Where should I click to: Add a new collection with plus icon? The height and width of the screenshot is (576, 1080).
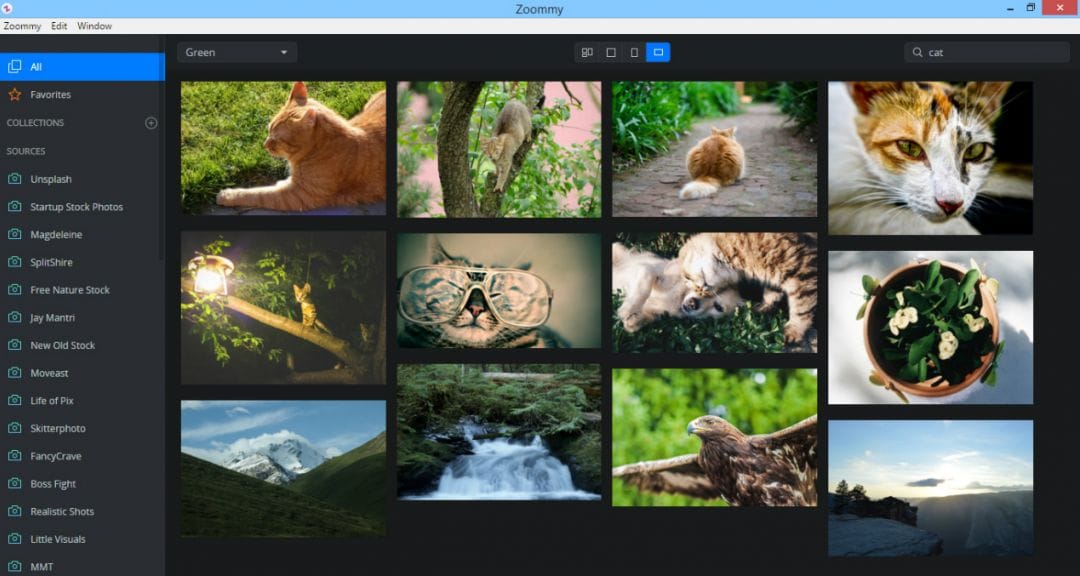tap(152, 123)
